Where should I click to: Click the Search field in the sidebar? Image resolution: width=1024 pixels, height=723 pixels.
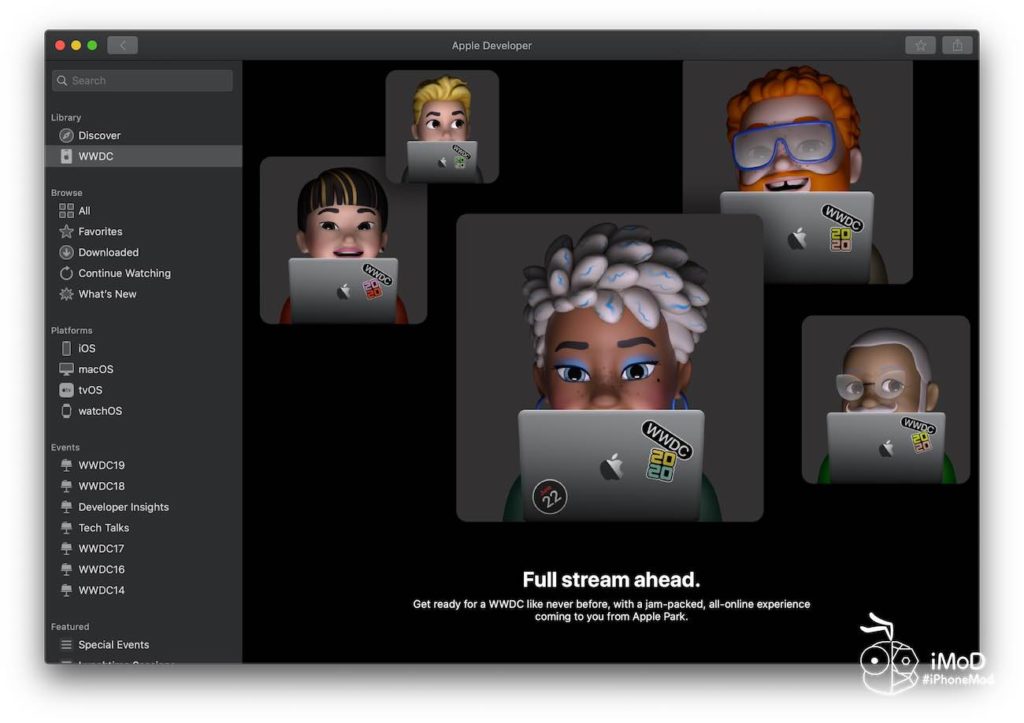click(142, 80)
